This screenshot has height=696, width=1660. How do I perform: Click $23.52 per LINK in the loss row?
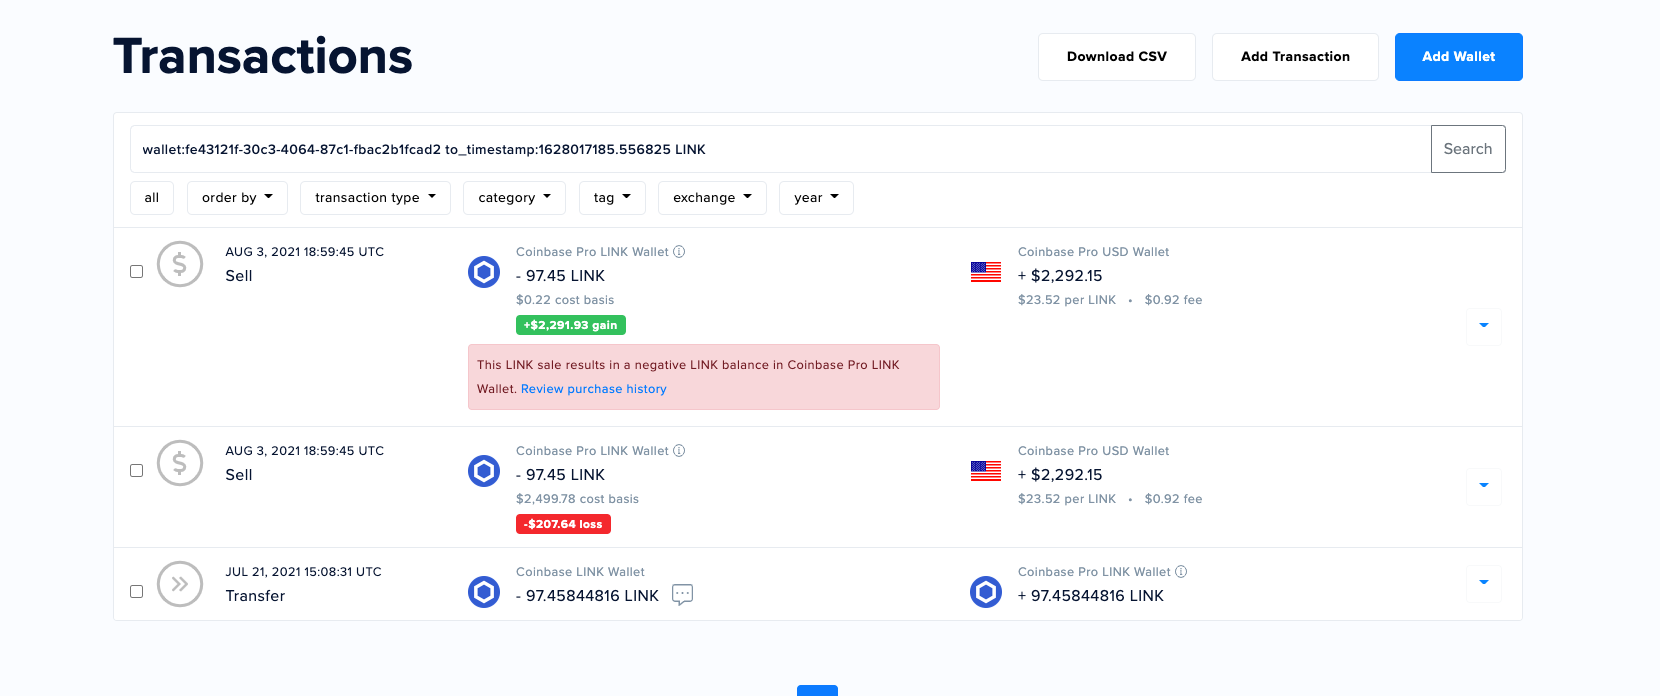point(1067,499)
